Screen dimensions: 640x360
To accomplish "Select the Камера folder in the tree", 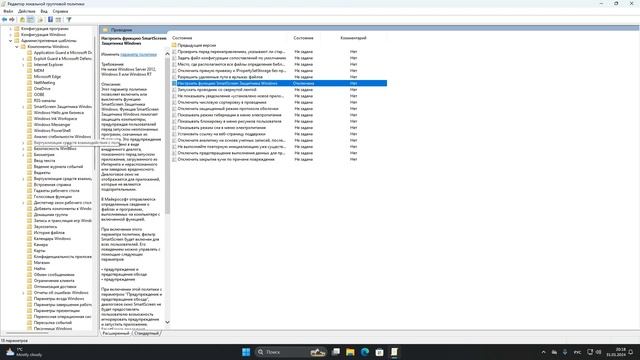I will 41,244.
